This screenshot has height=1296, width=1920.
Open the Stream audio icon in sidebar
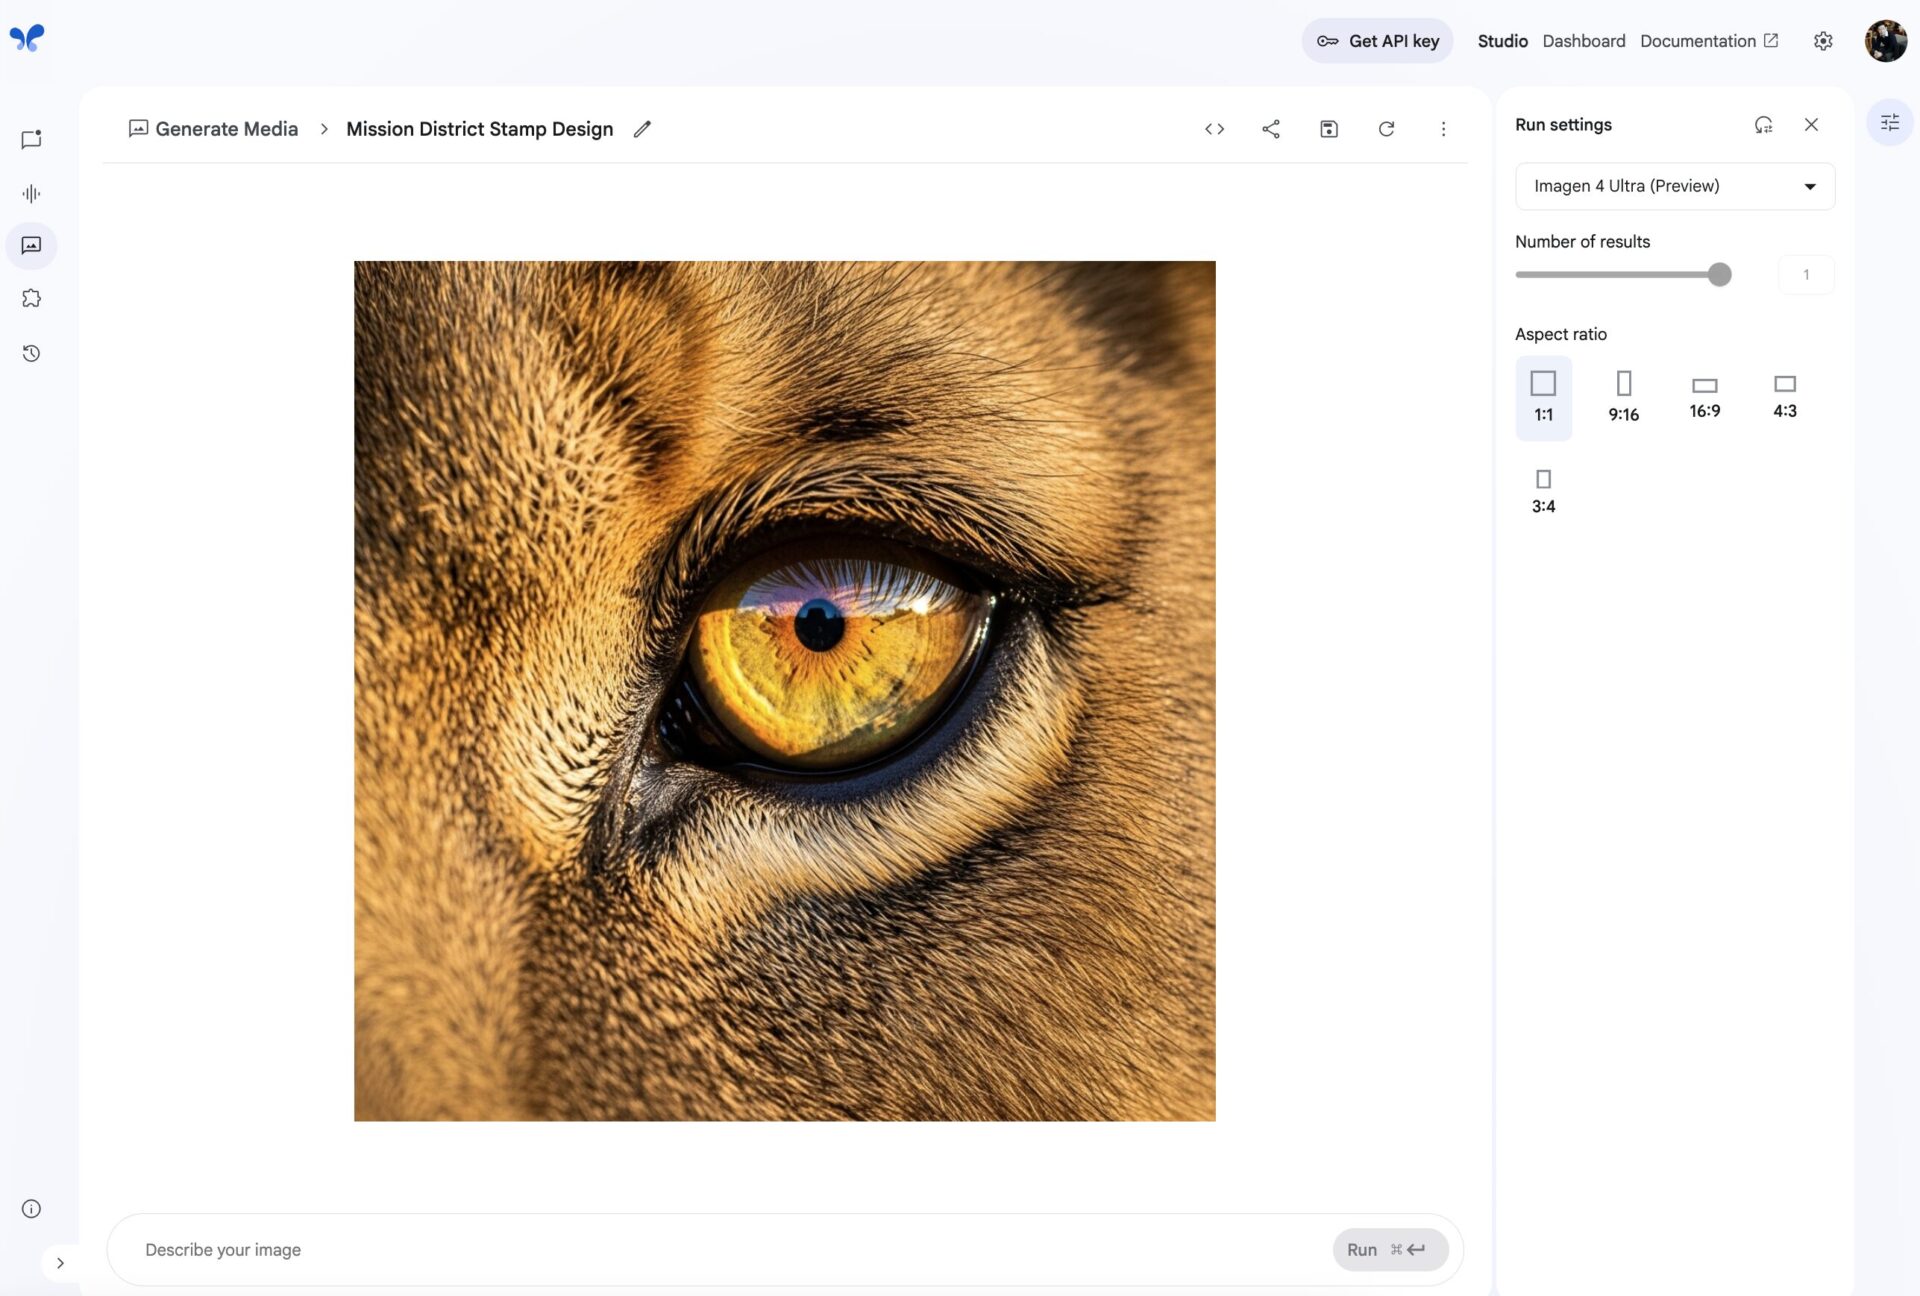31,193
